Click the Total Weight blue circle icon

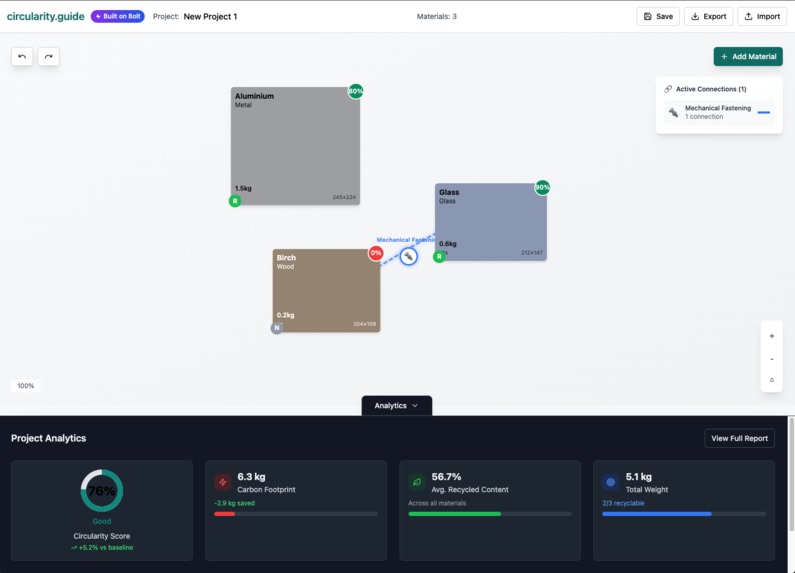(x=610, y=482)
